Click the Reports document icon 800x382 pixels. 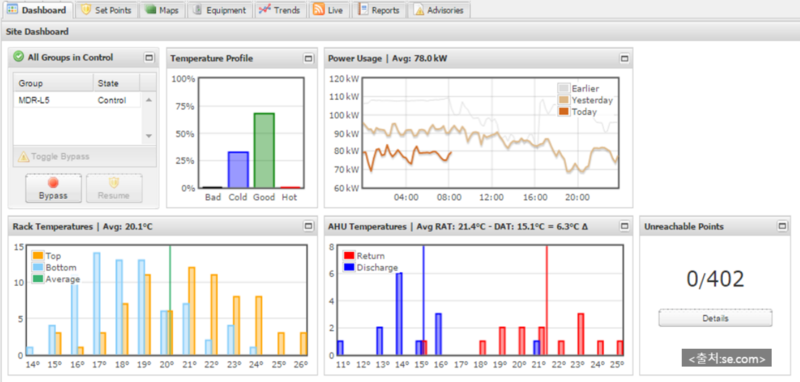click(363, 9)
